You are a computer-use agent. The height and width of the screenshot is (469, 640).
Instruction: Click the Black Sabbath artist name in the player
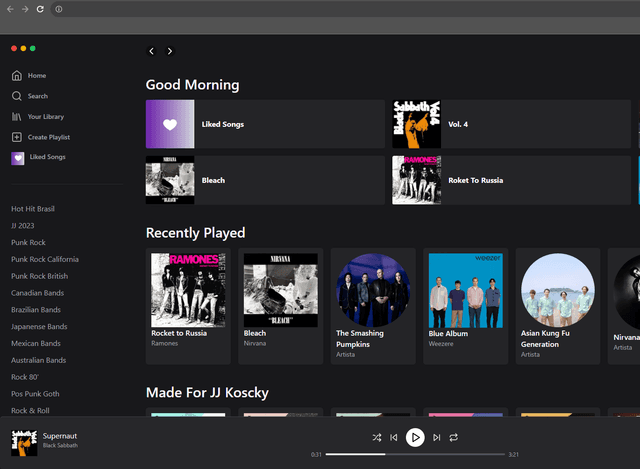(x=60, y=445)
